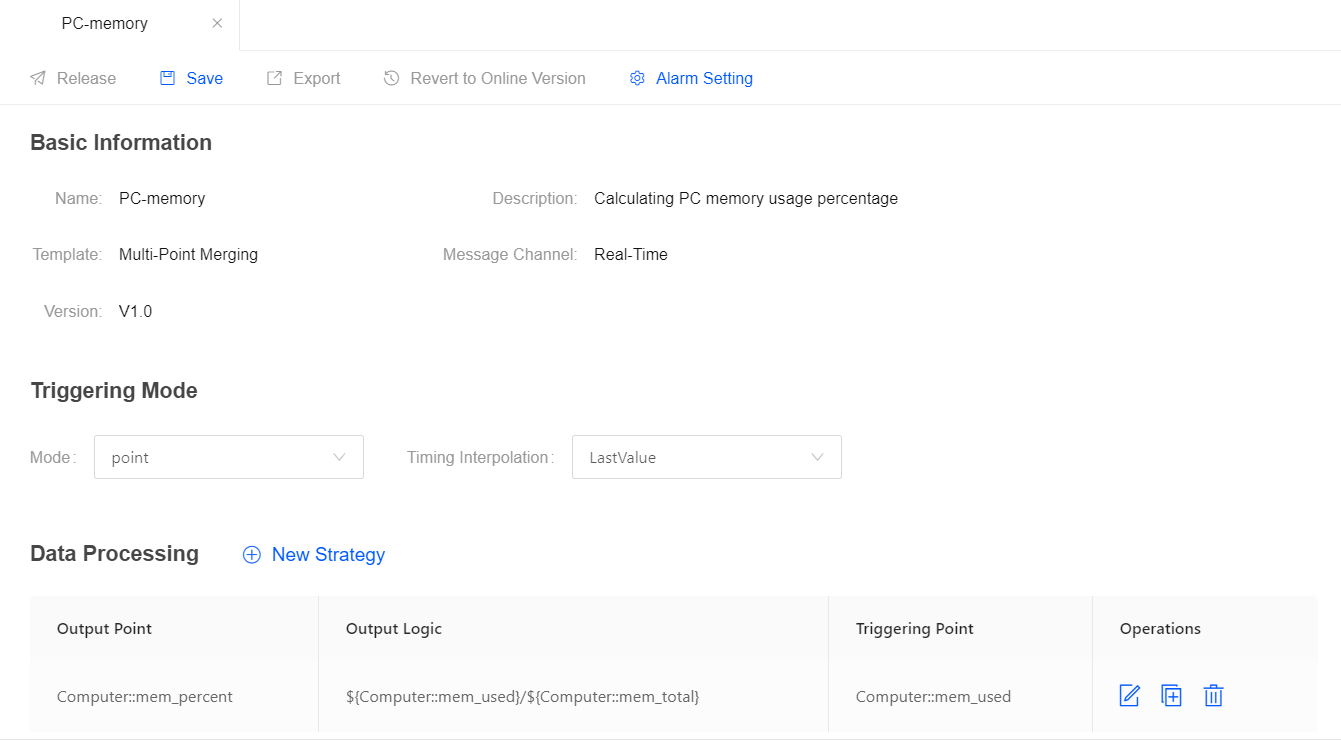Open the Mode dropdown showing point

(228, 457)
